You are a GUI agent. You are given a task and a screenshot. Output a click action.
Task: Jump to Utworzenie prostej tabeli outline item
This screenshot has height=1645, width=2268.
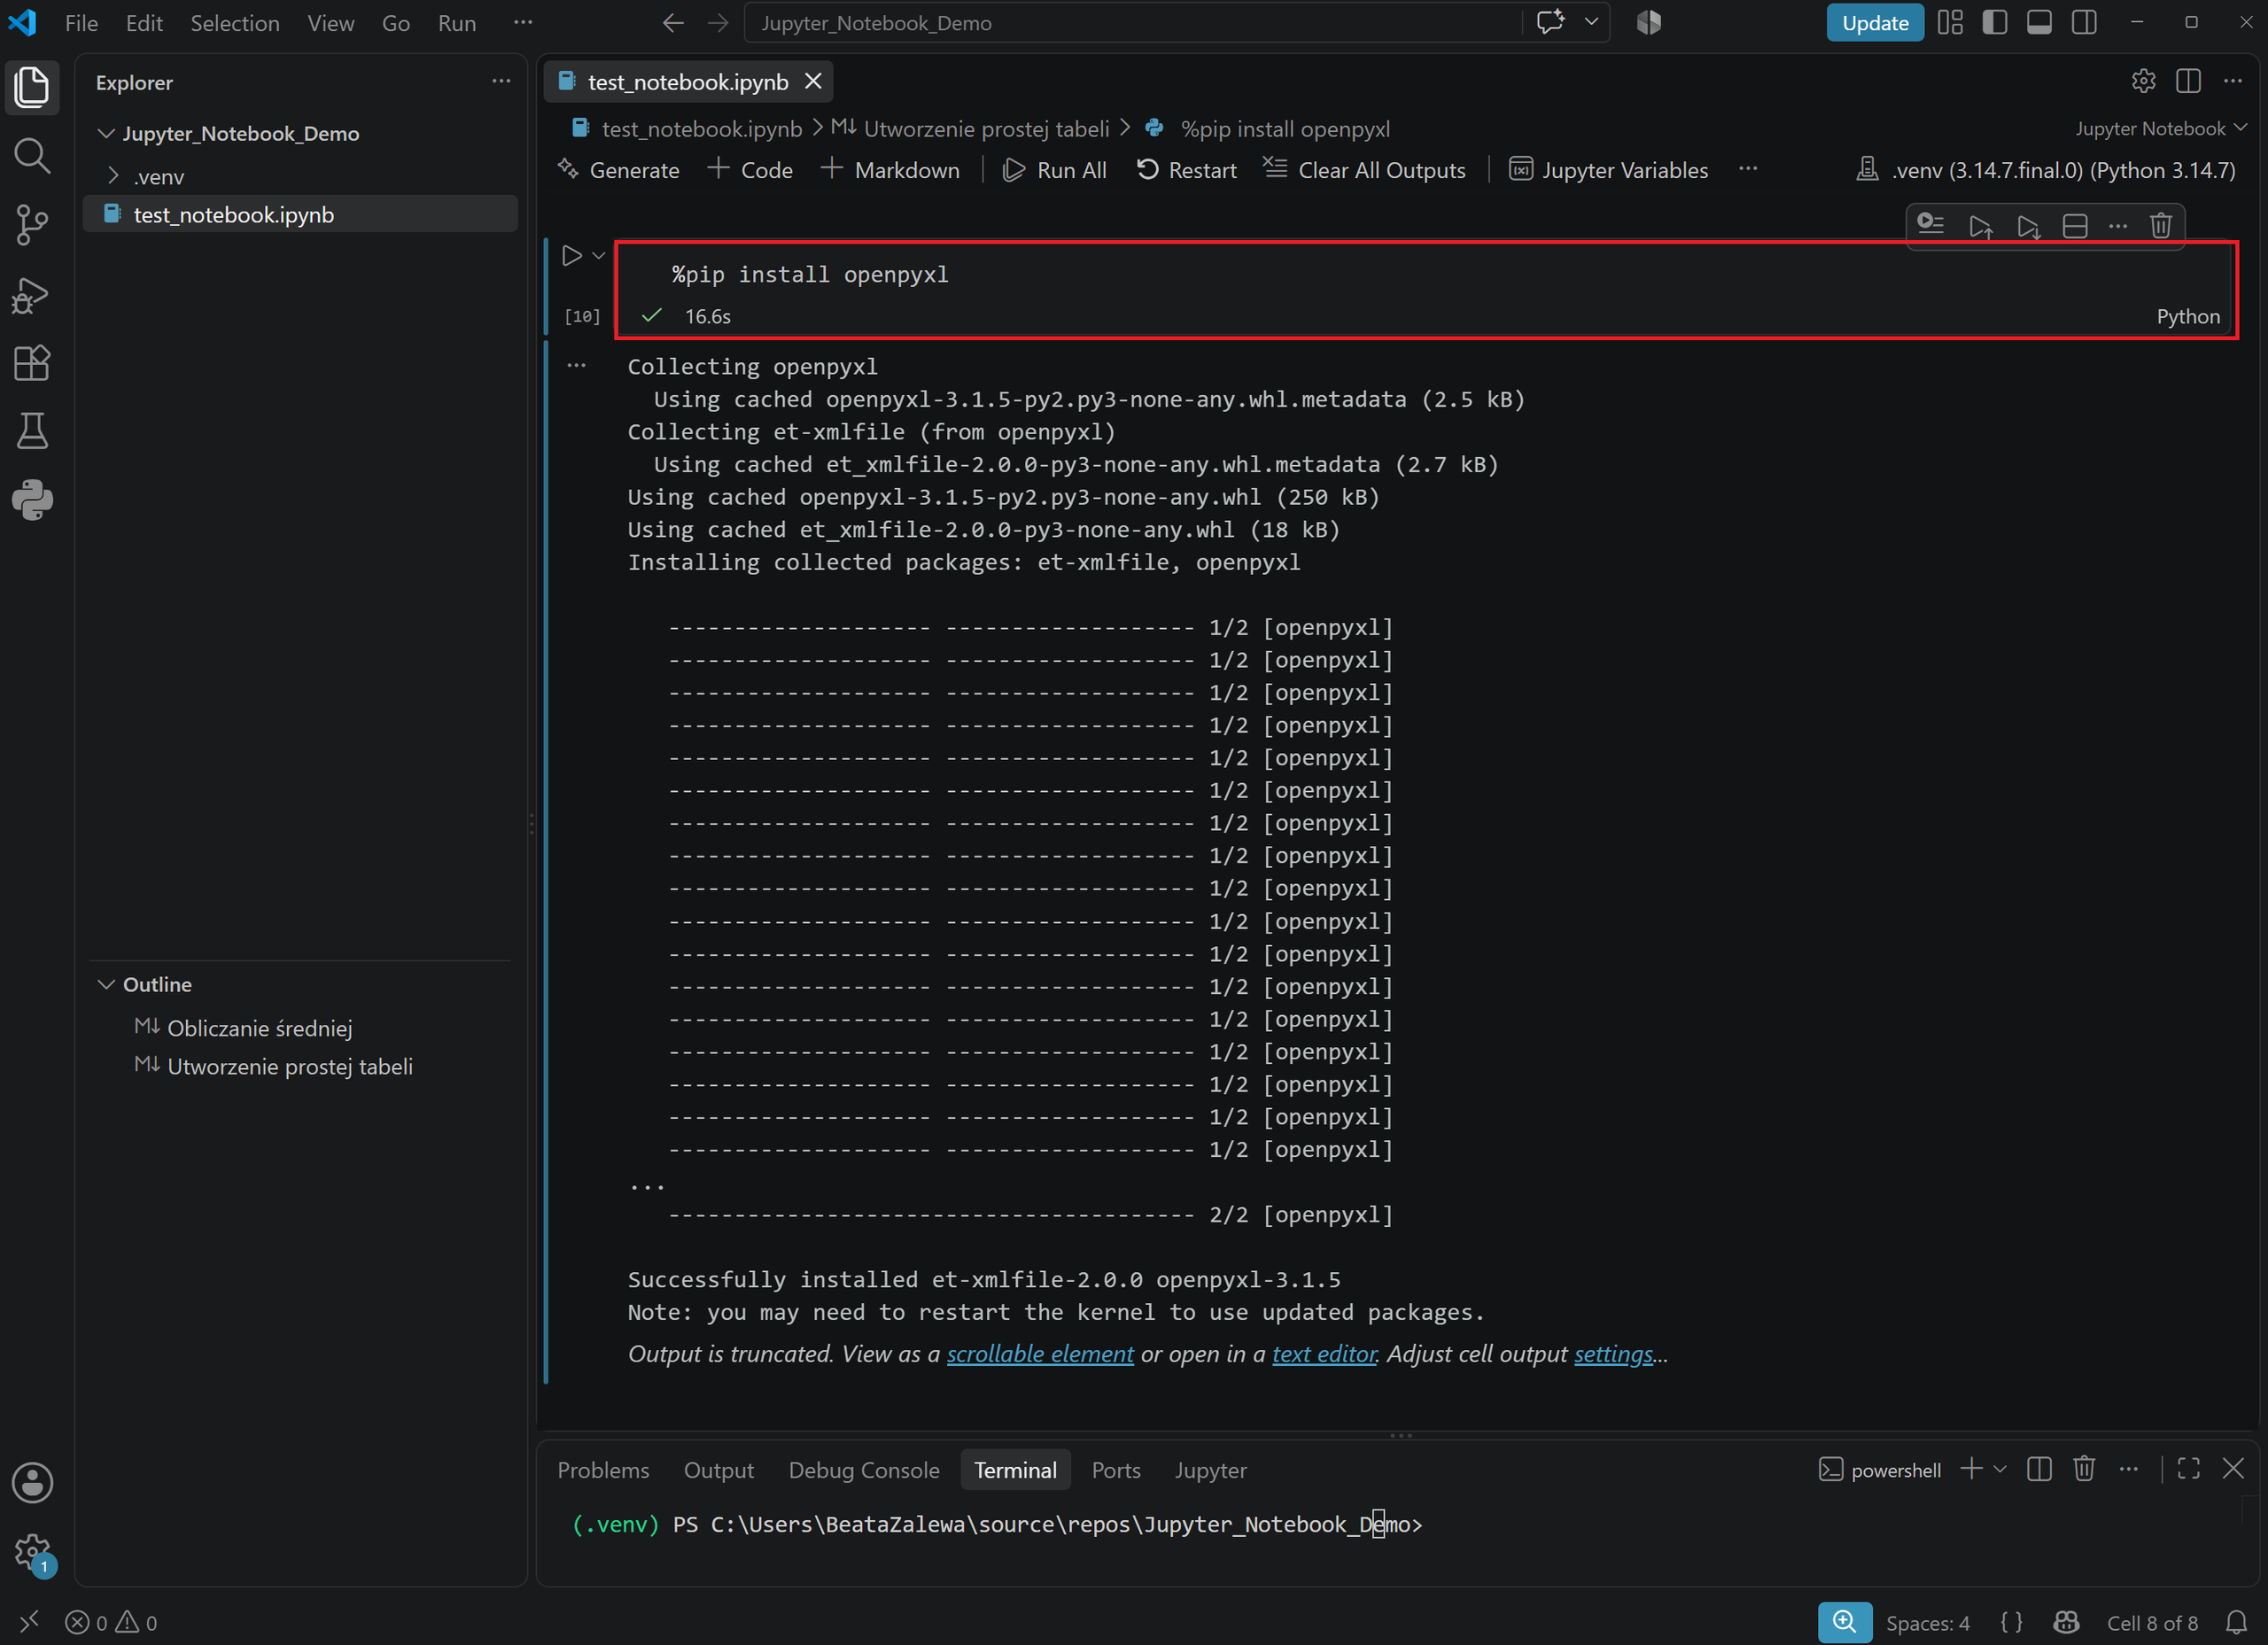coord(290,1066)
